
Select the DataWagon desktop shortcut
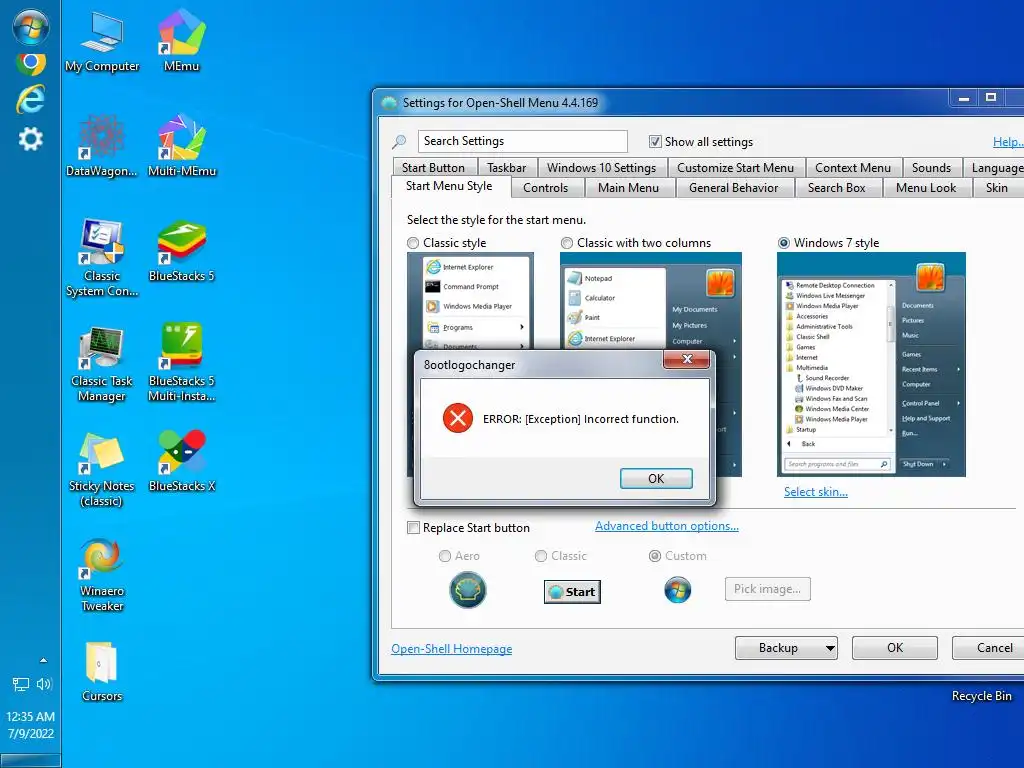tap(102, 146)
